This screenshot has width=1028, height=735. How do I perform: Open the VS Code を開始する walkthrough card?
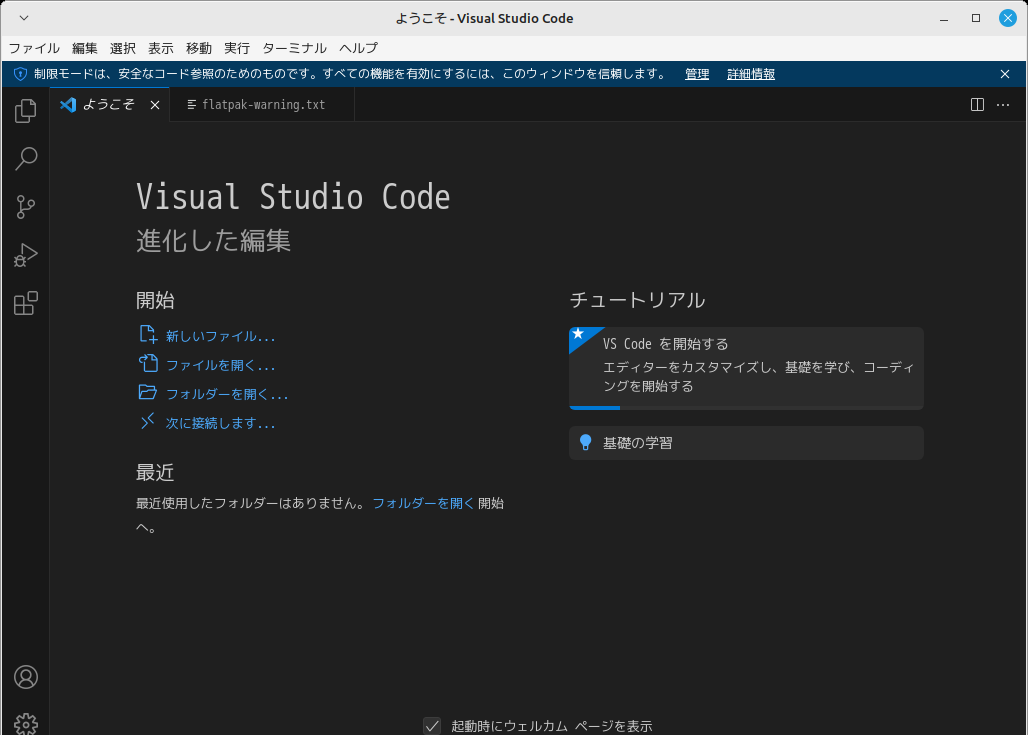coord(746,368)
